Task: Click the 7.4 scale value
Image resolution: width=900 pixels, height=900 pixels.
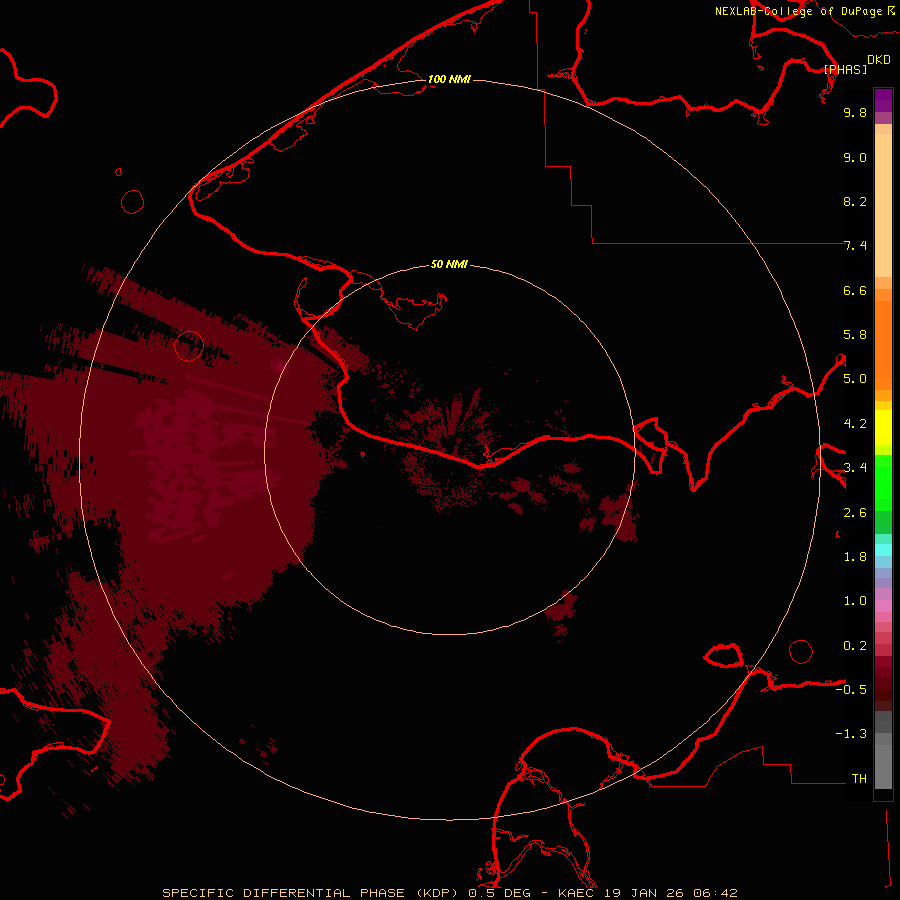Action: pyautogui.click(x=855, y=246)
